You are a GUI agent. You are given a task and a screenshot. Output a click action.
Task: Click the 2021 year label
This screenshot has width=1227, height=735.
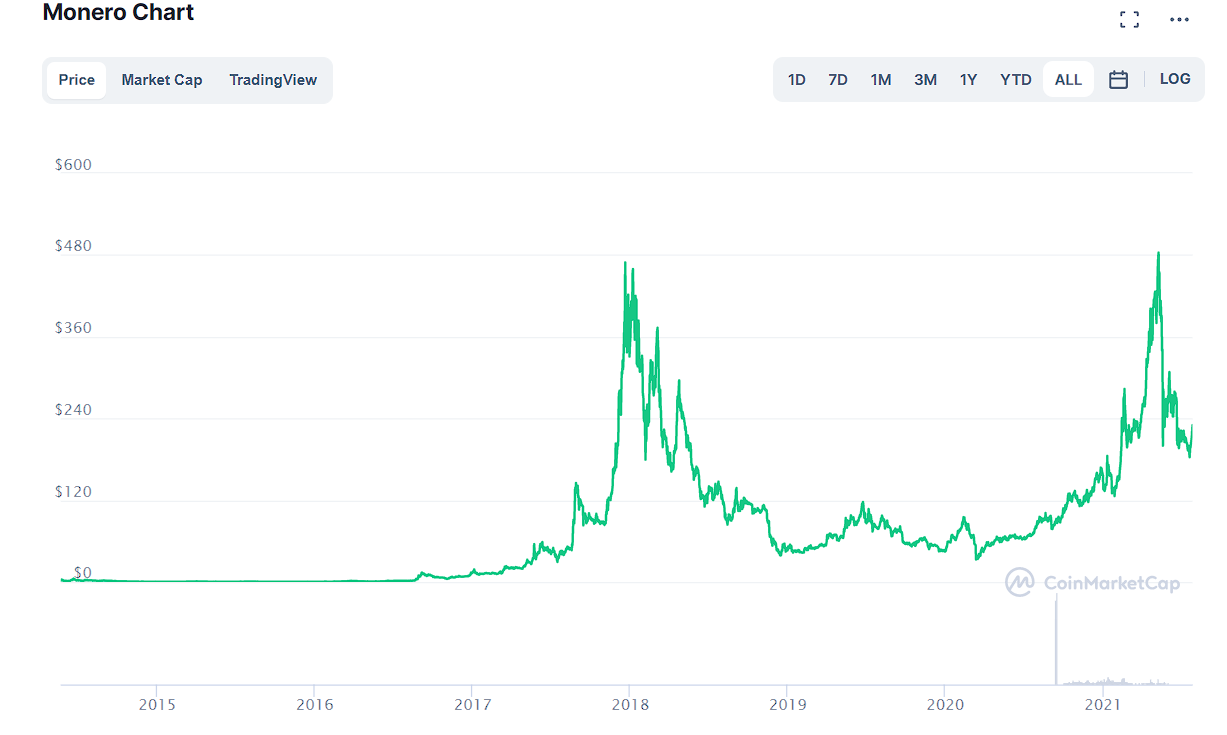coord(1102,704)
